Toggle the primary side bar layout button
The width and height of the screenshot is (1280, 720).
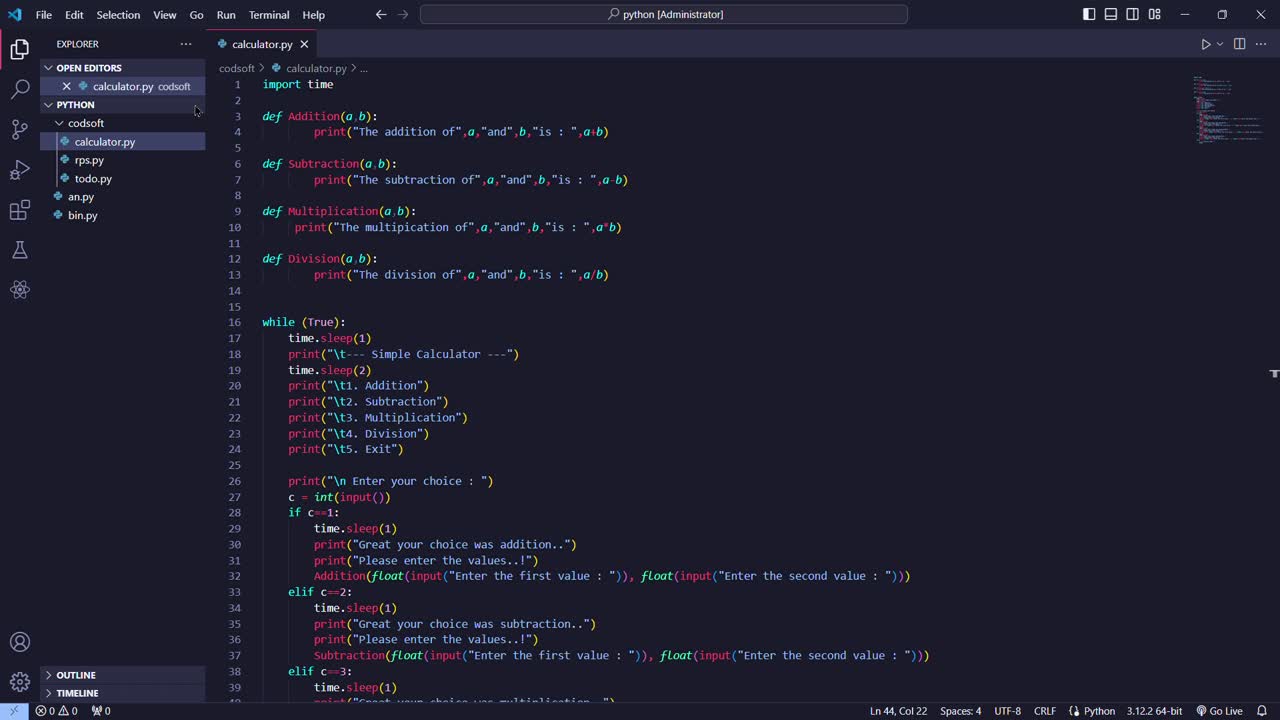[x=1089, y=14]
